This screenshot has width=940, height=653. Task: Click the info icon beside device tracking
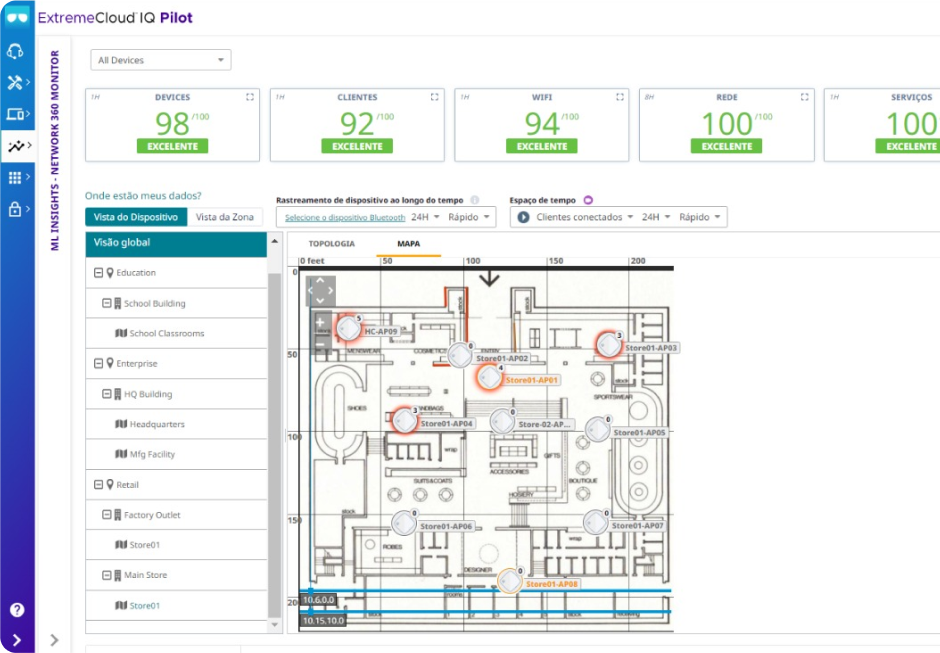(x=475, y=200)
